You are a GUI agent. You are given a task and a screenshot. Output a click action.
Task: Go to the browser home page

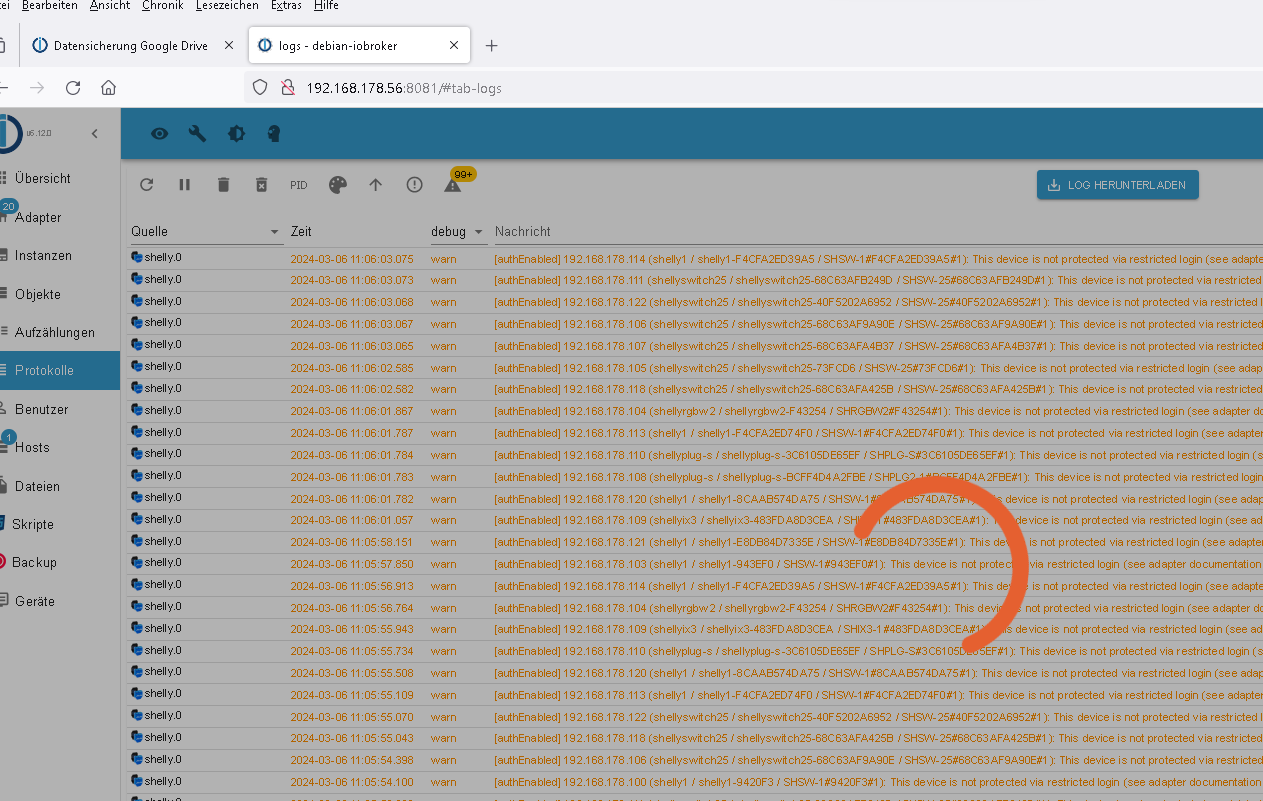tap(108, 88)
